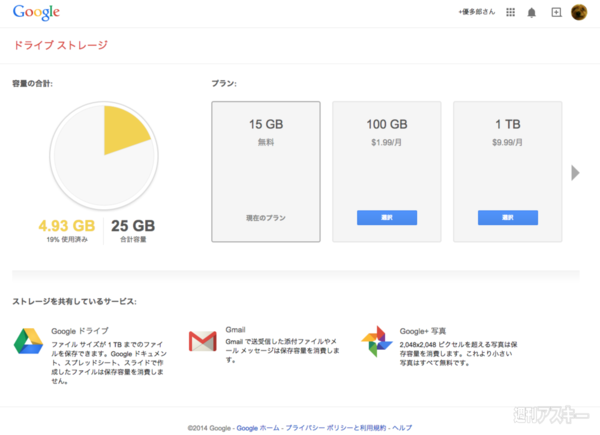Click the Google ドライブ service heading
The image size is (600, 435).
(80, 331)
